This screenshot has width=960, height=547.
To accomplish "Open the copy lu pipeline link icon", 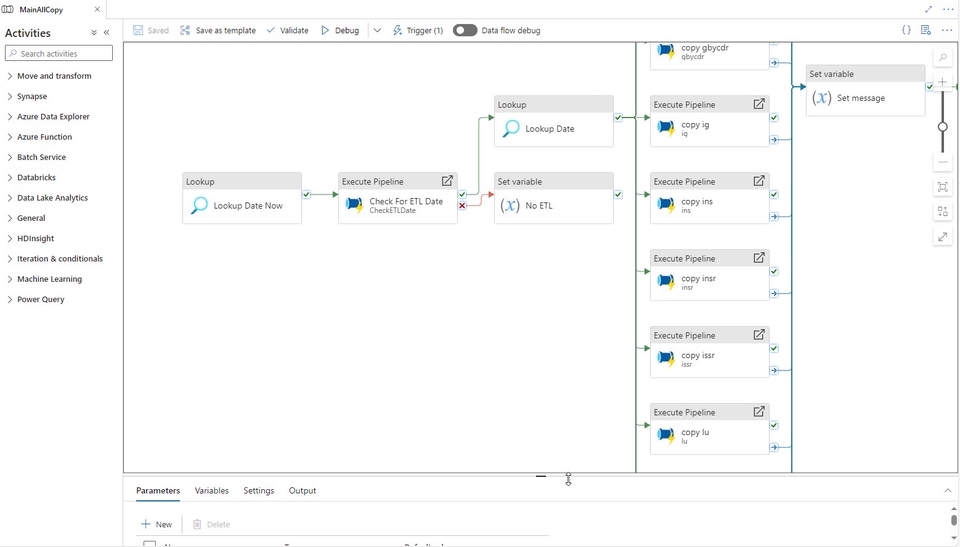I will 759,412.
